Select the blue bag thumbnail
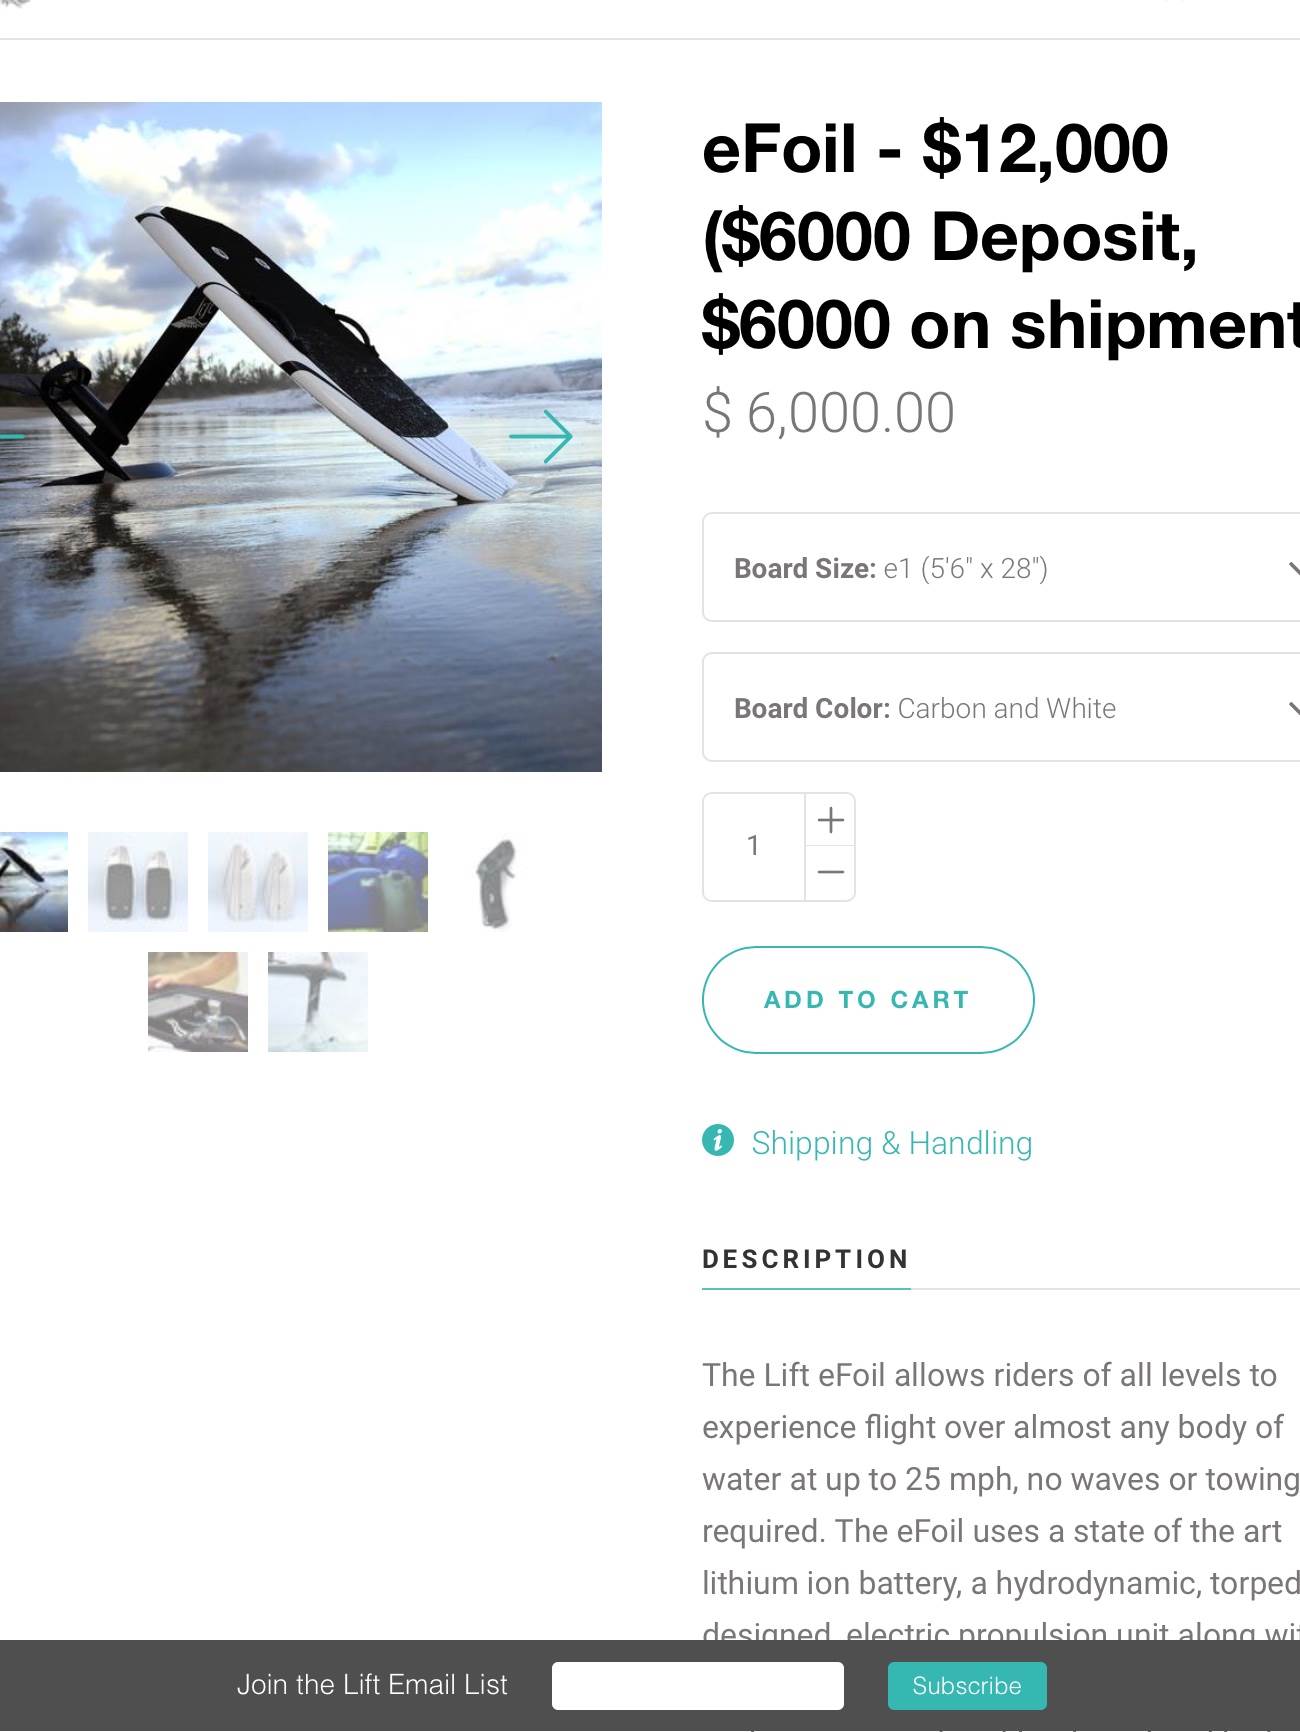The width and height of the screenshot is (1300, 1732). pos(378,882)
